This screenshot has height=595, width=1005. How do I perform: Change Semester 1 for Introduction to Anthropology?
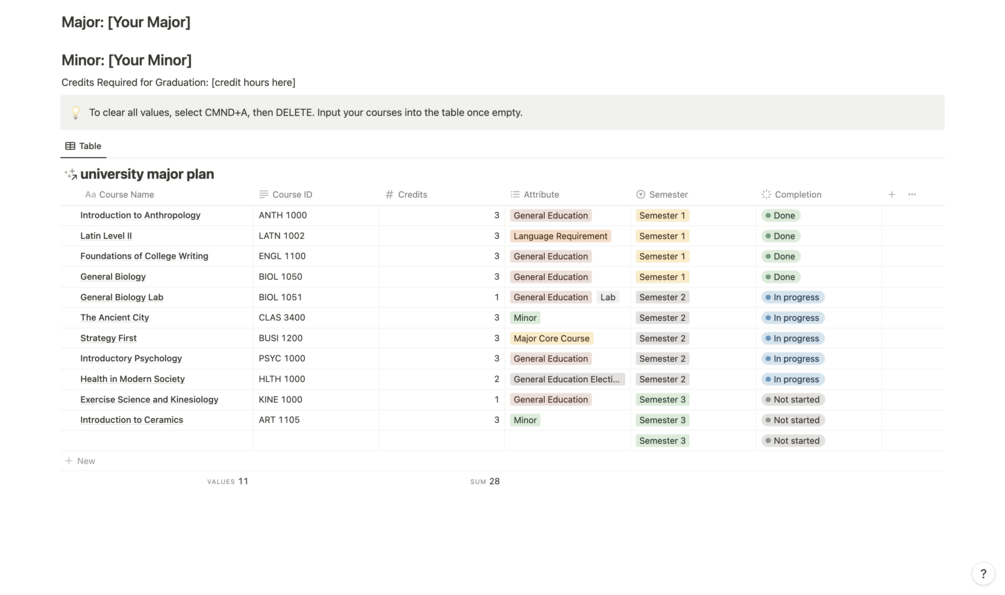pyautogui.click(x=662, y=215)
